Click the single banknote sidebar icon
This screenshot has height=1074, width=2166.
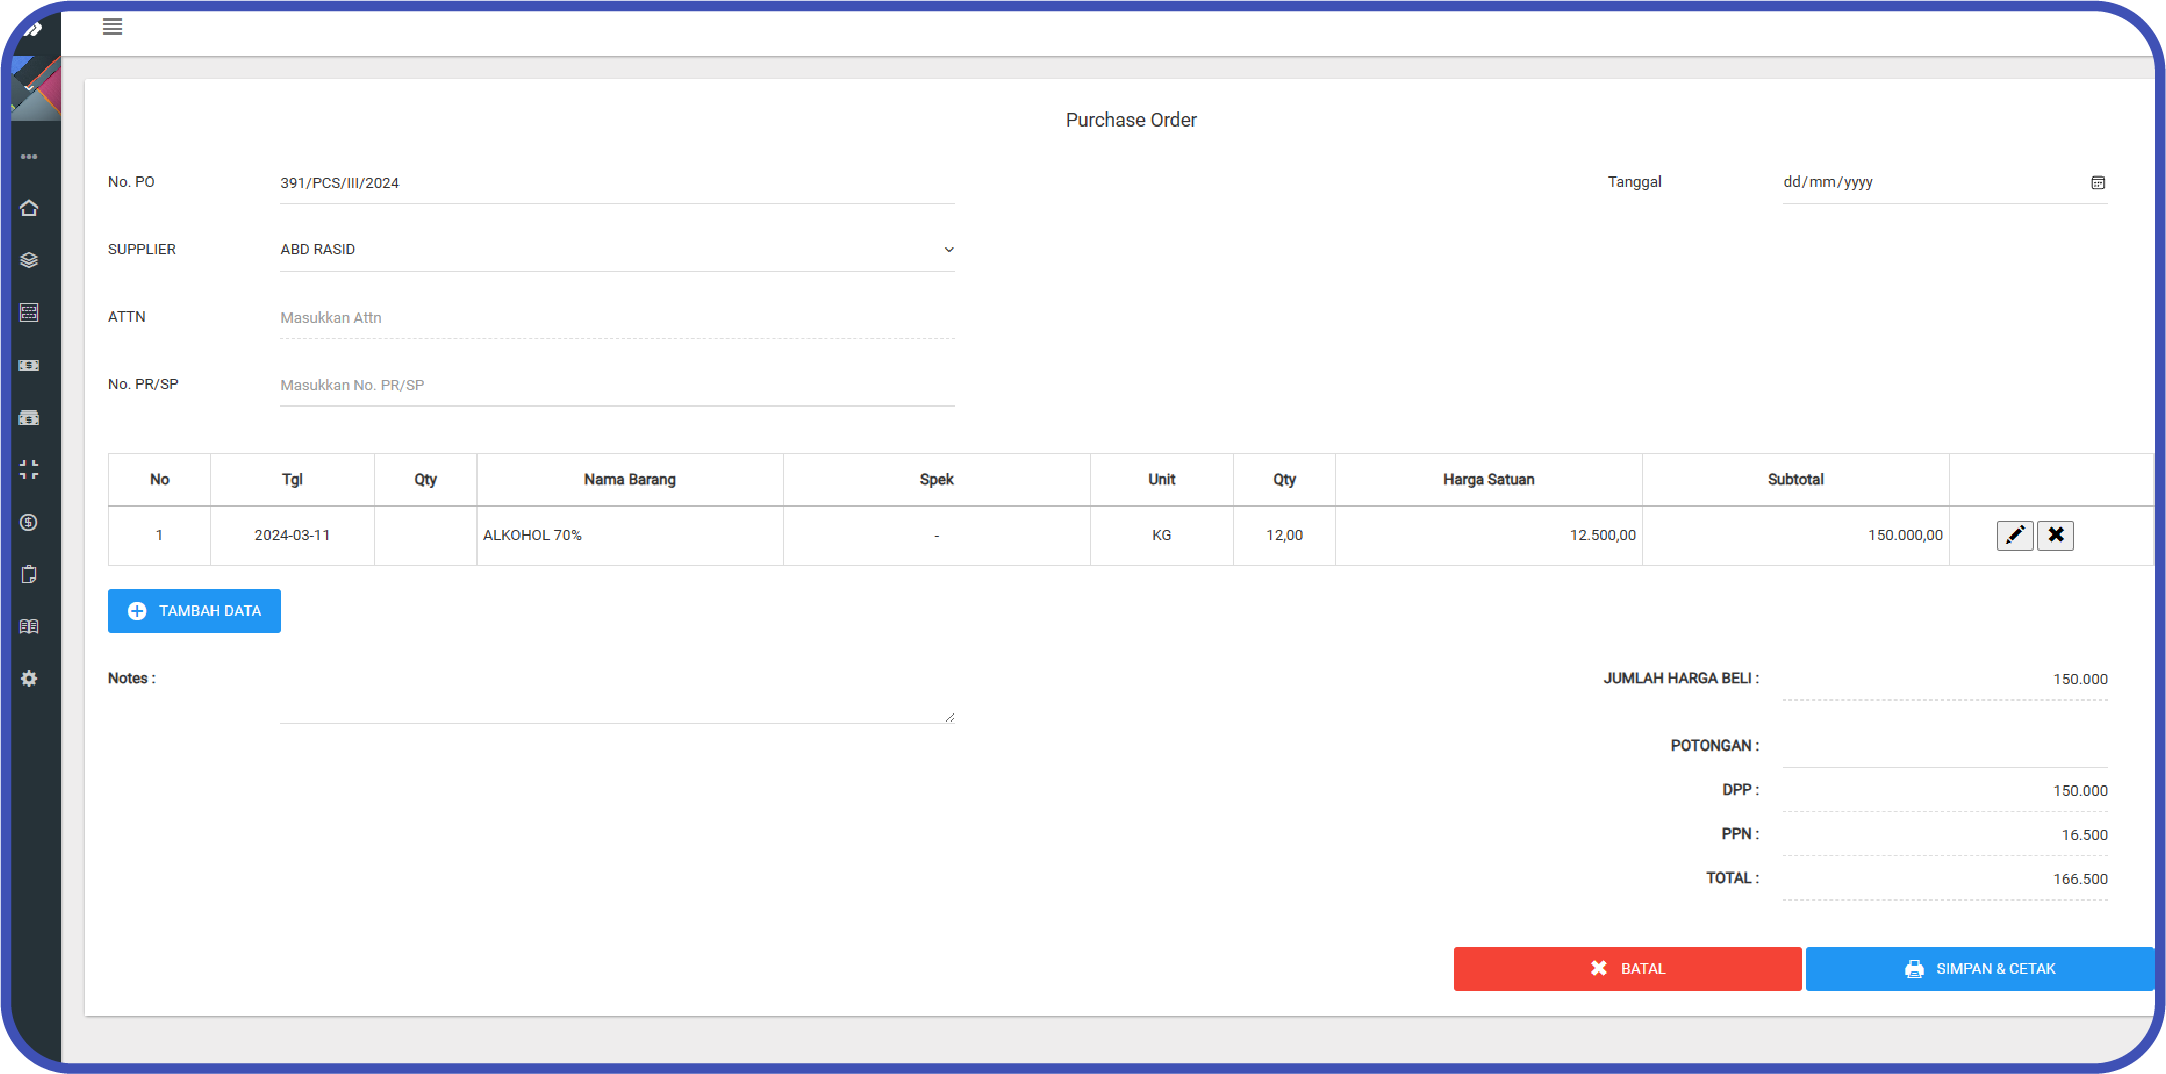[x=29, y=365]
